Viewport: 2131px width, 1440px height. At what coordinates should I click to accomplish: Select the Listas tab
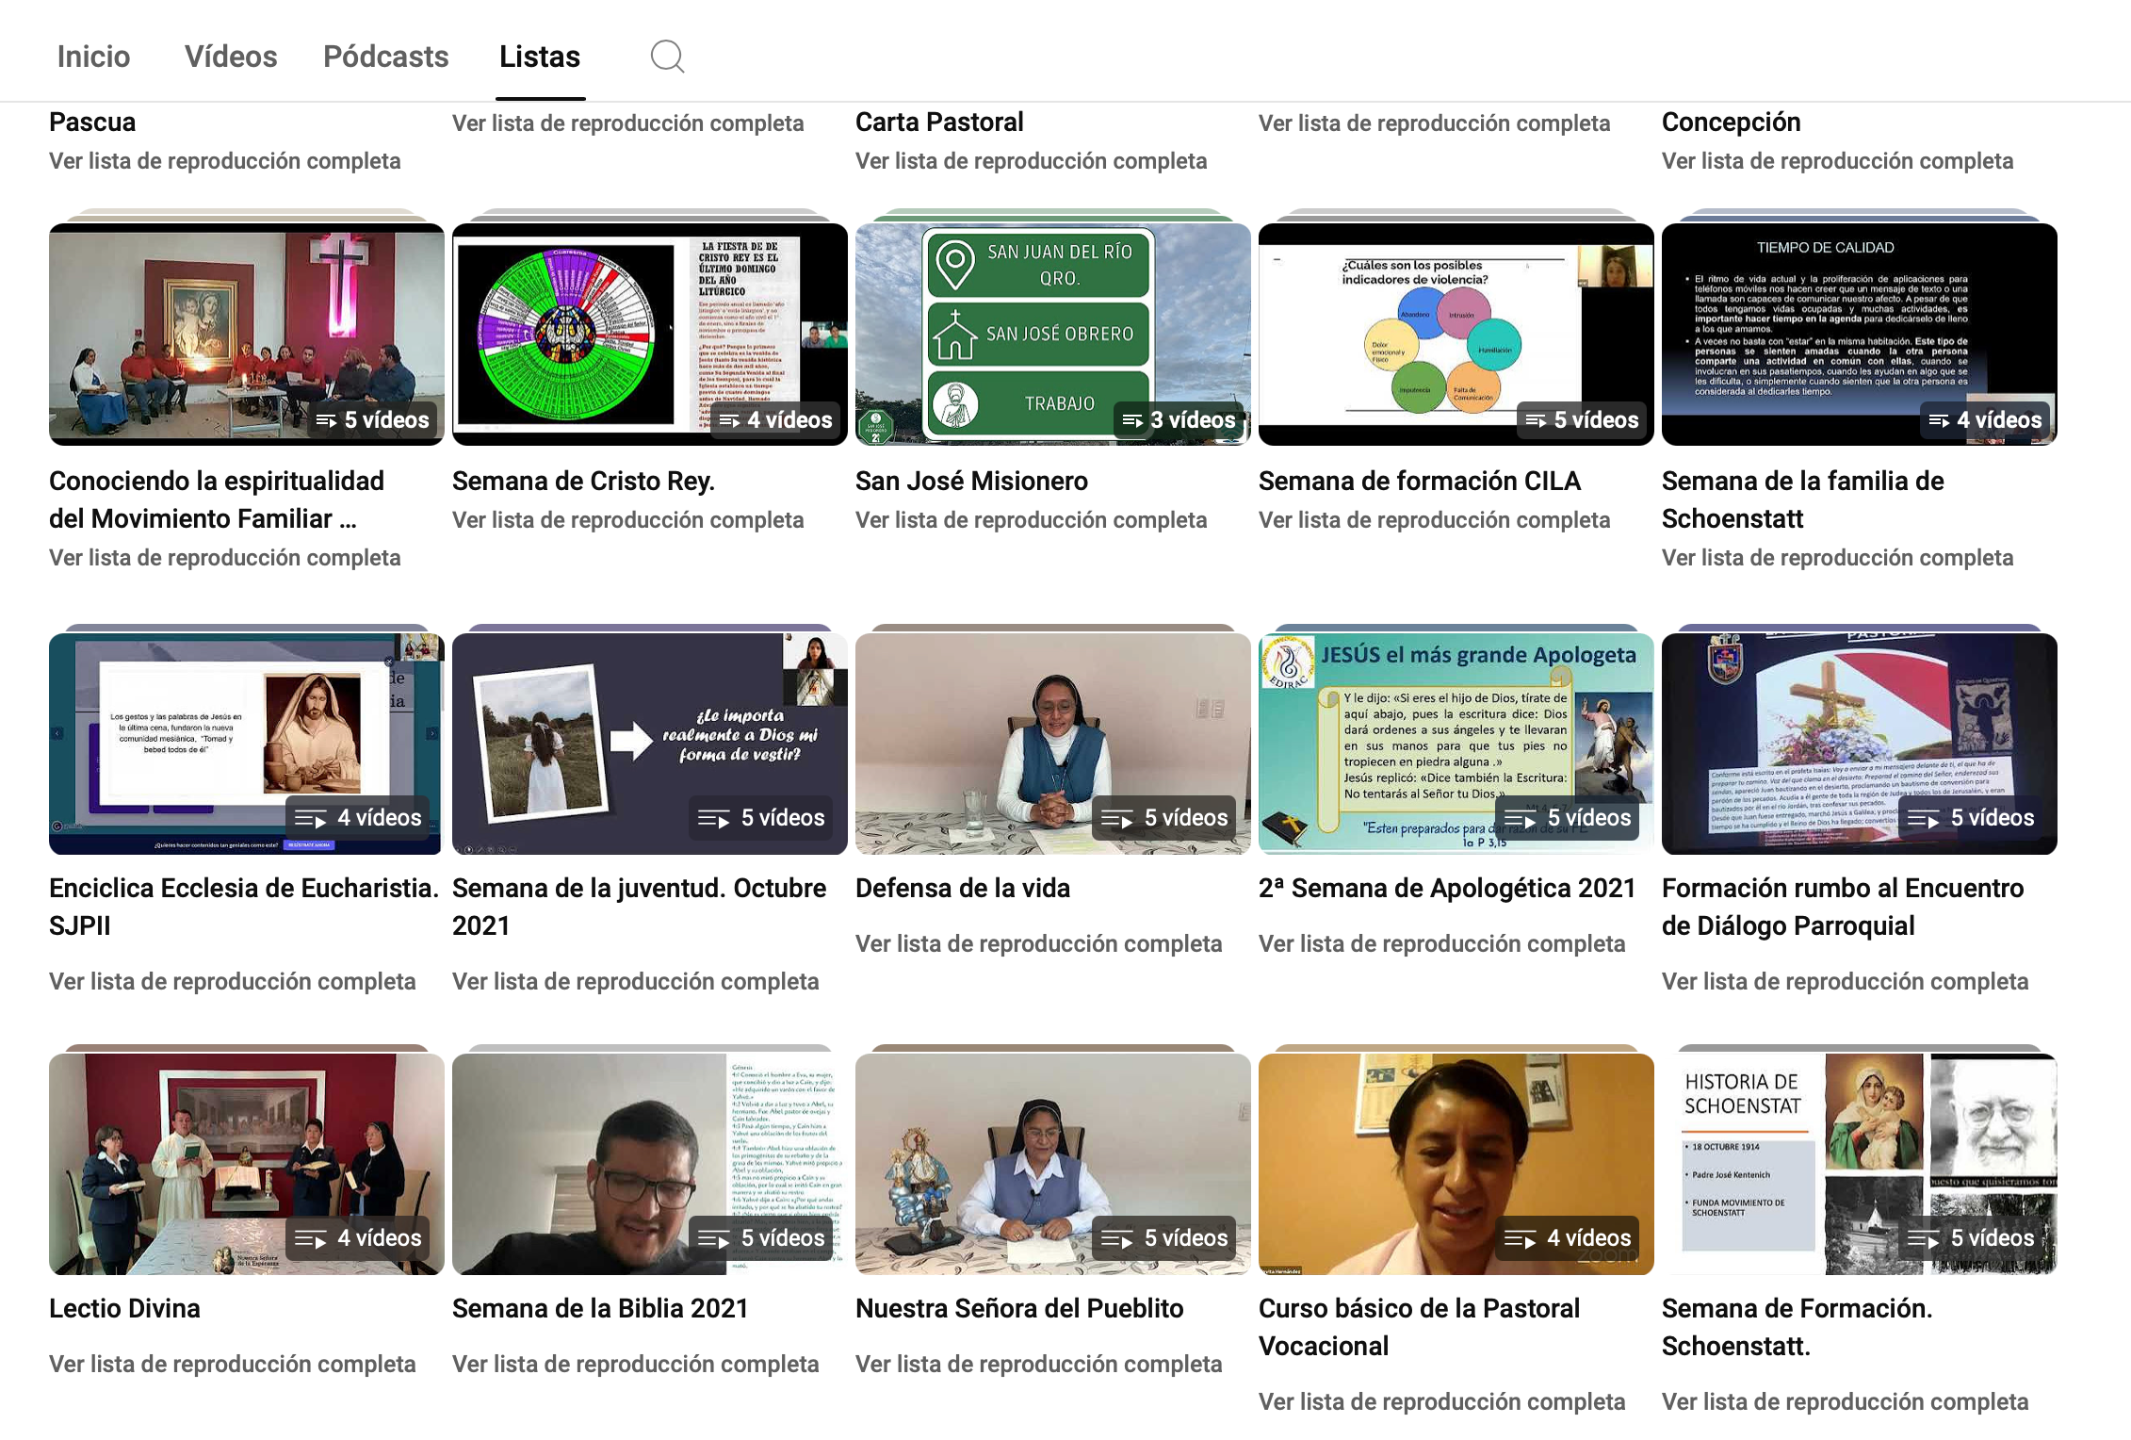point(539,57)
